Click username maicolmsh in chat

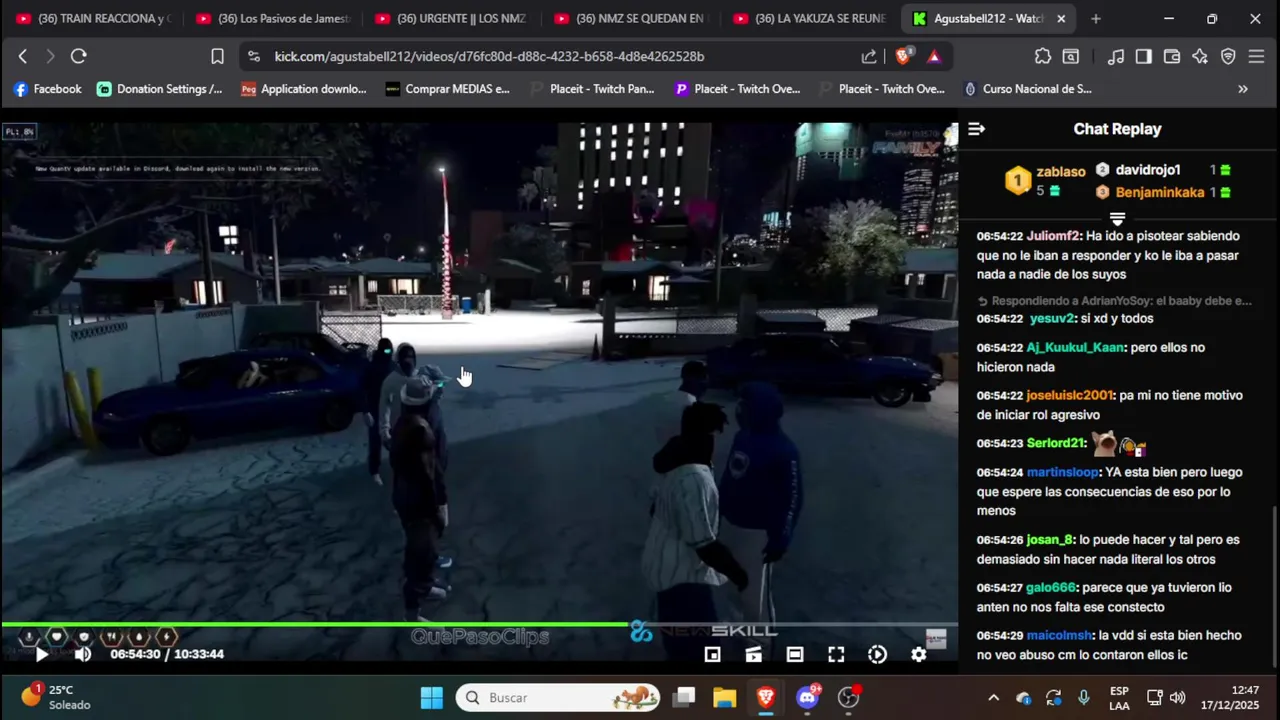[1059, 636]
